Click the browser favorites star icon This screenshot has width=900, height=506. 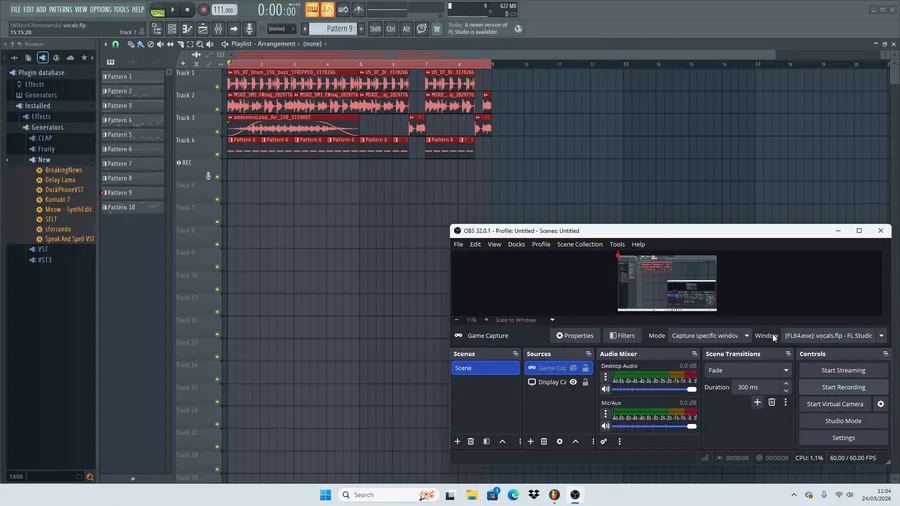point(84,57)
